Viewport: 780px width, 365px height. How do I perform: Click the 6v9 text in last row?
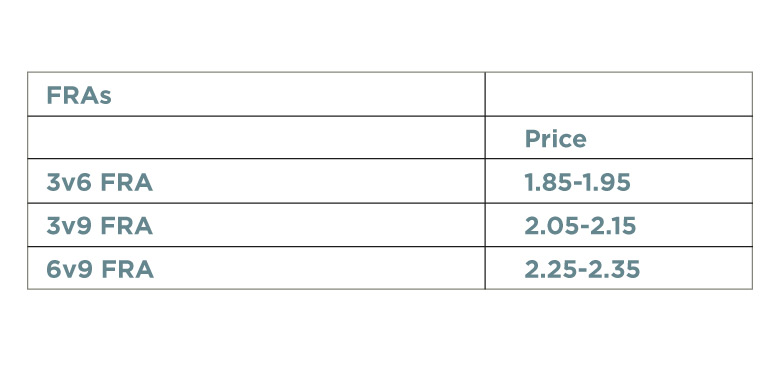(x=69, y=270)
